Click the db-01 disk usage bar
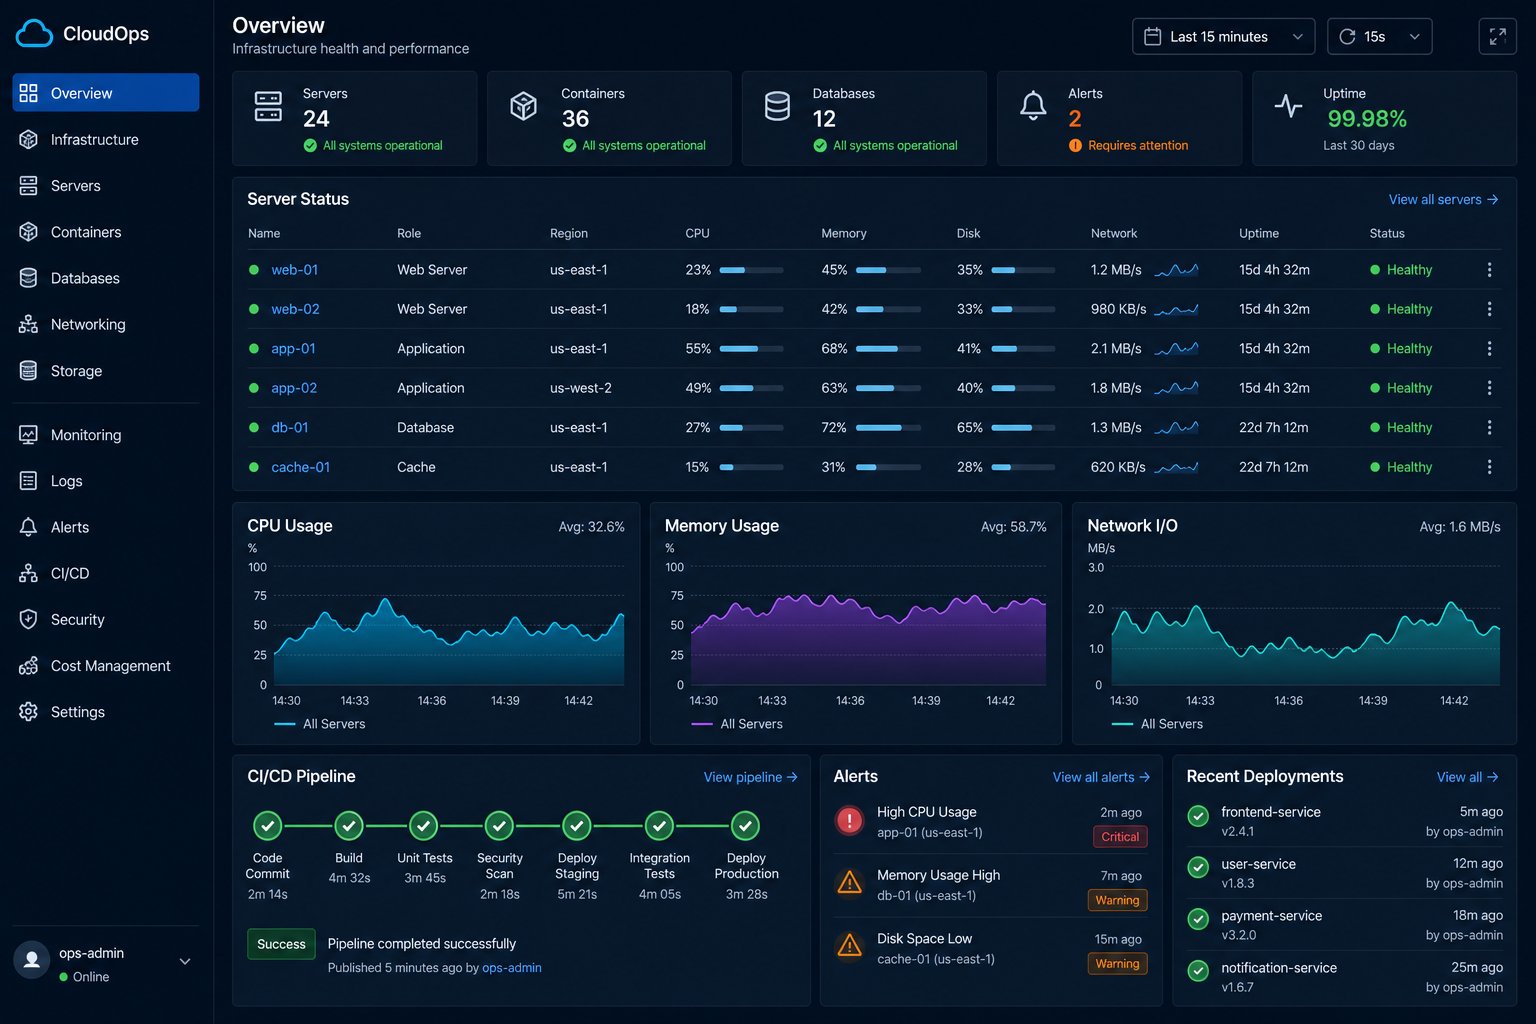The image size is (1536, 1024). point(1023,428)
